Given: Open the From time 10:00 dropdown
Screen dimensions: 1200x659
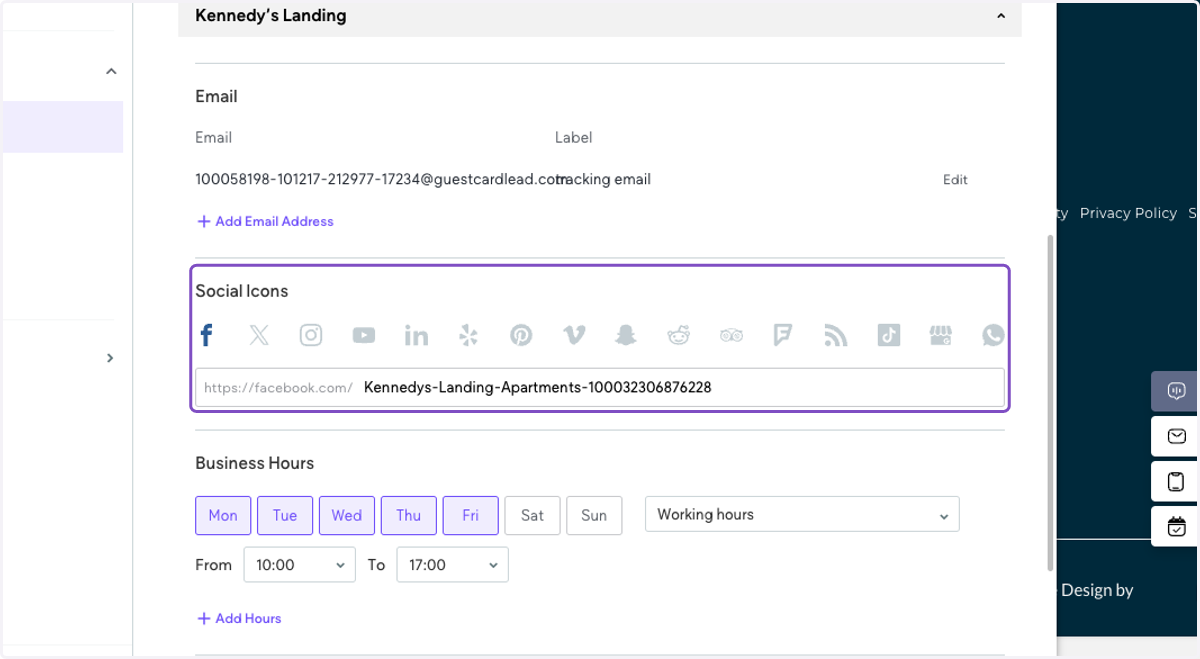Looking at the screenshot, I should coord(299,565).
